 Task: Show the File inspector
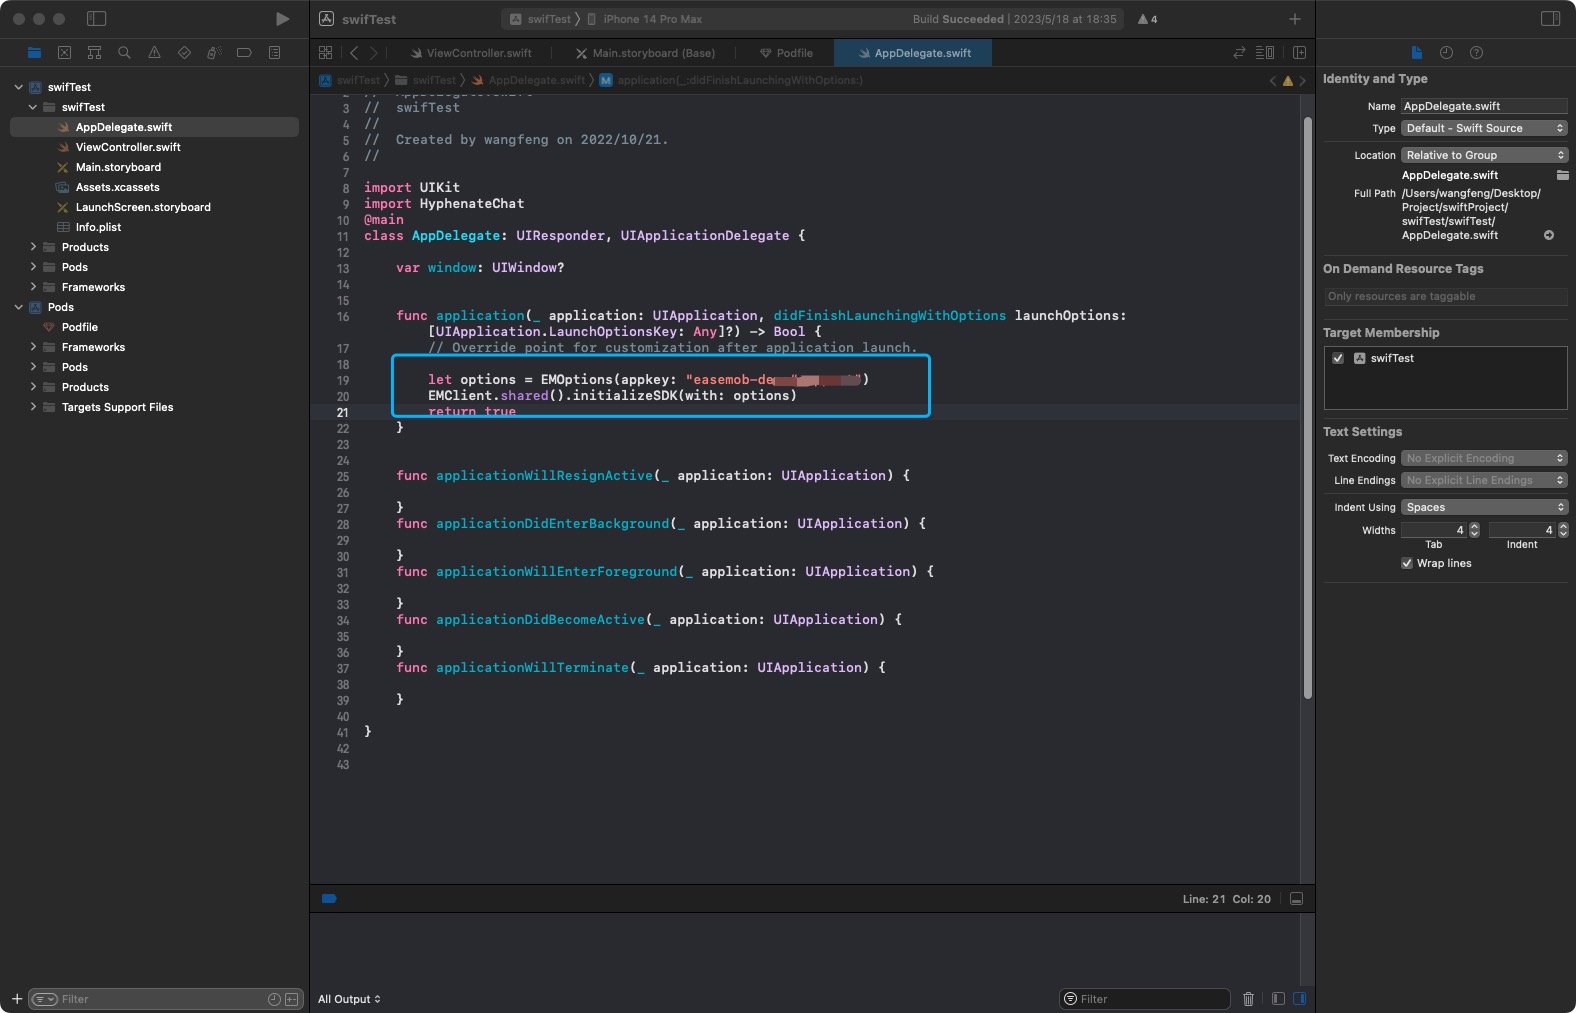pyautogui.click(x=1416, y=53)
